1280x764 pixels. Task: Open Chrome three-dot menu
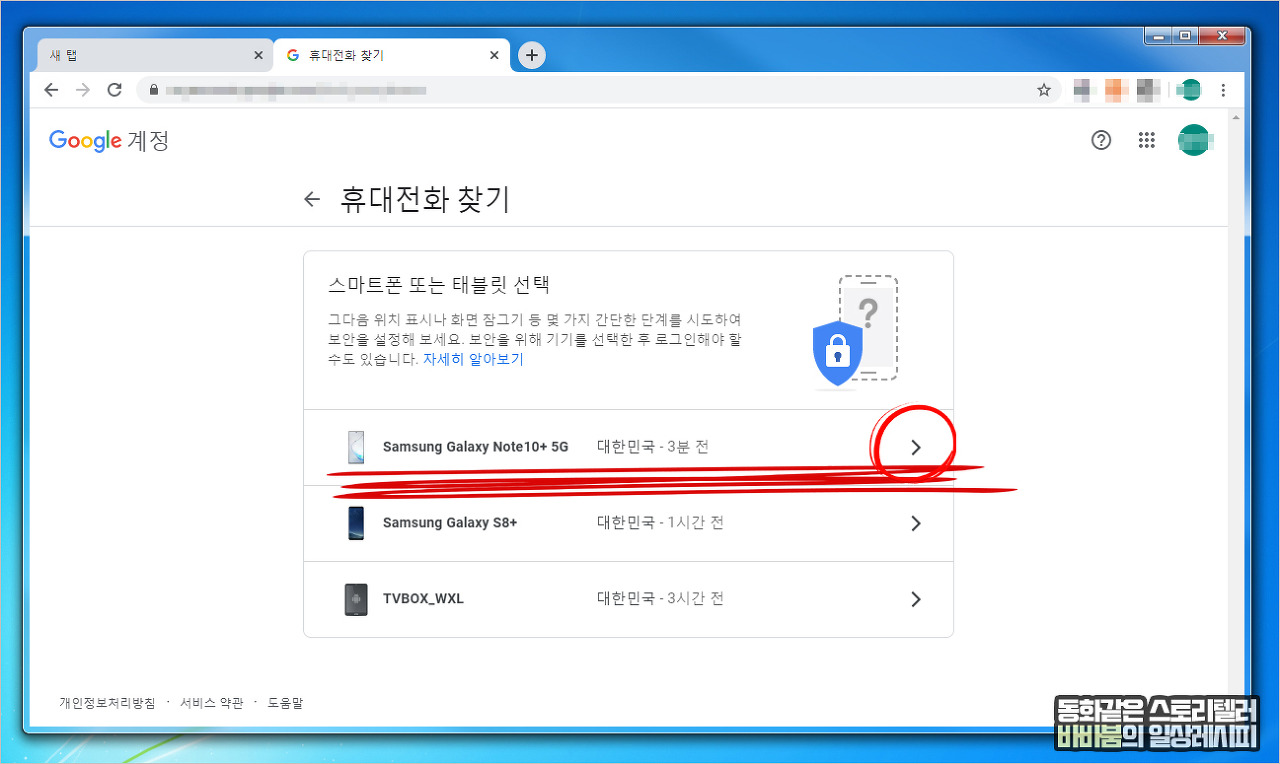[x=1223, y=90]
